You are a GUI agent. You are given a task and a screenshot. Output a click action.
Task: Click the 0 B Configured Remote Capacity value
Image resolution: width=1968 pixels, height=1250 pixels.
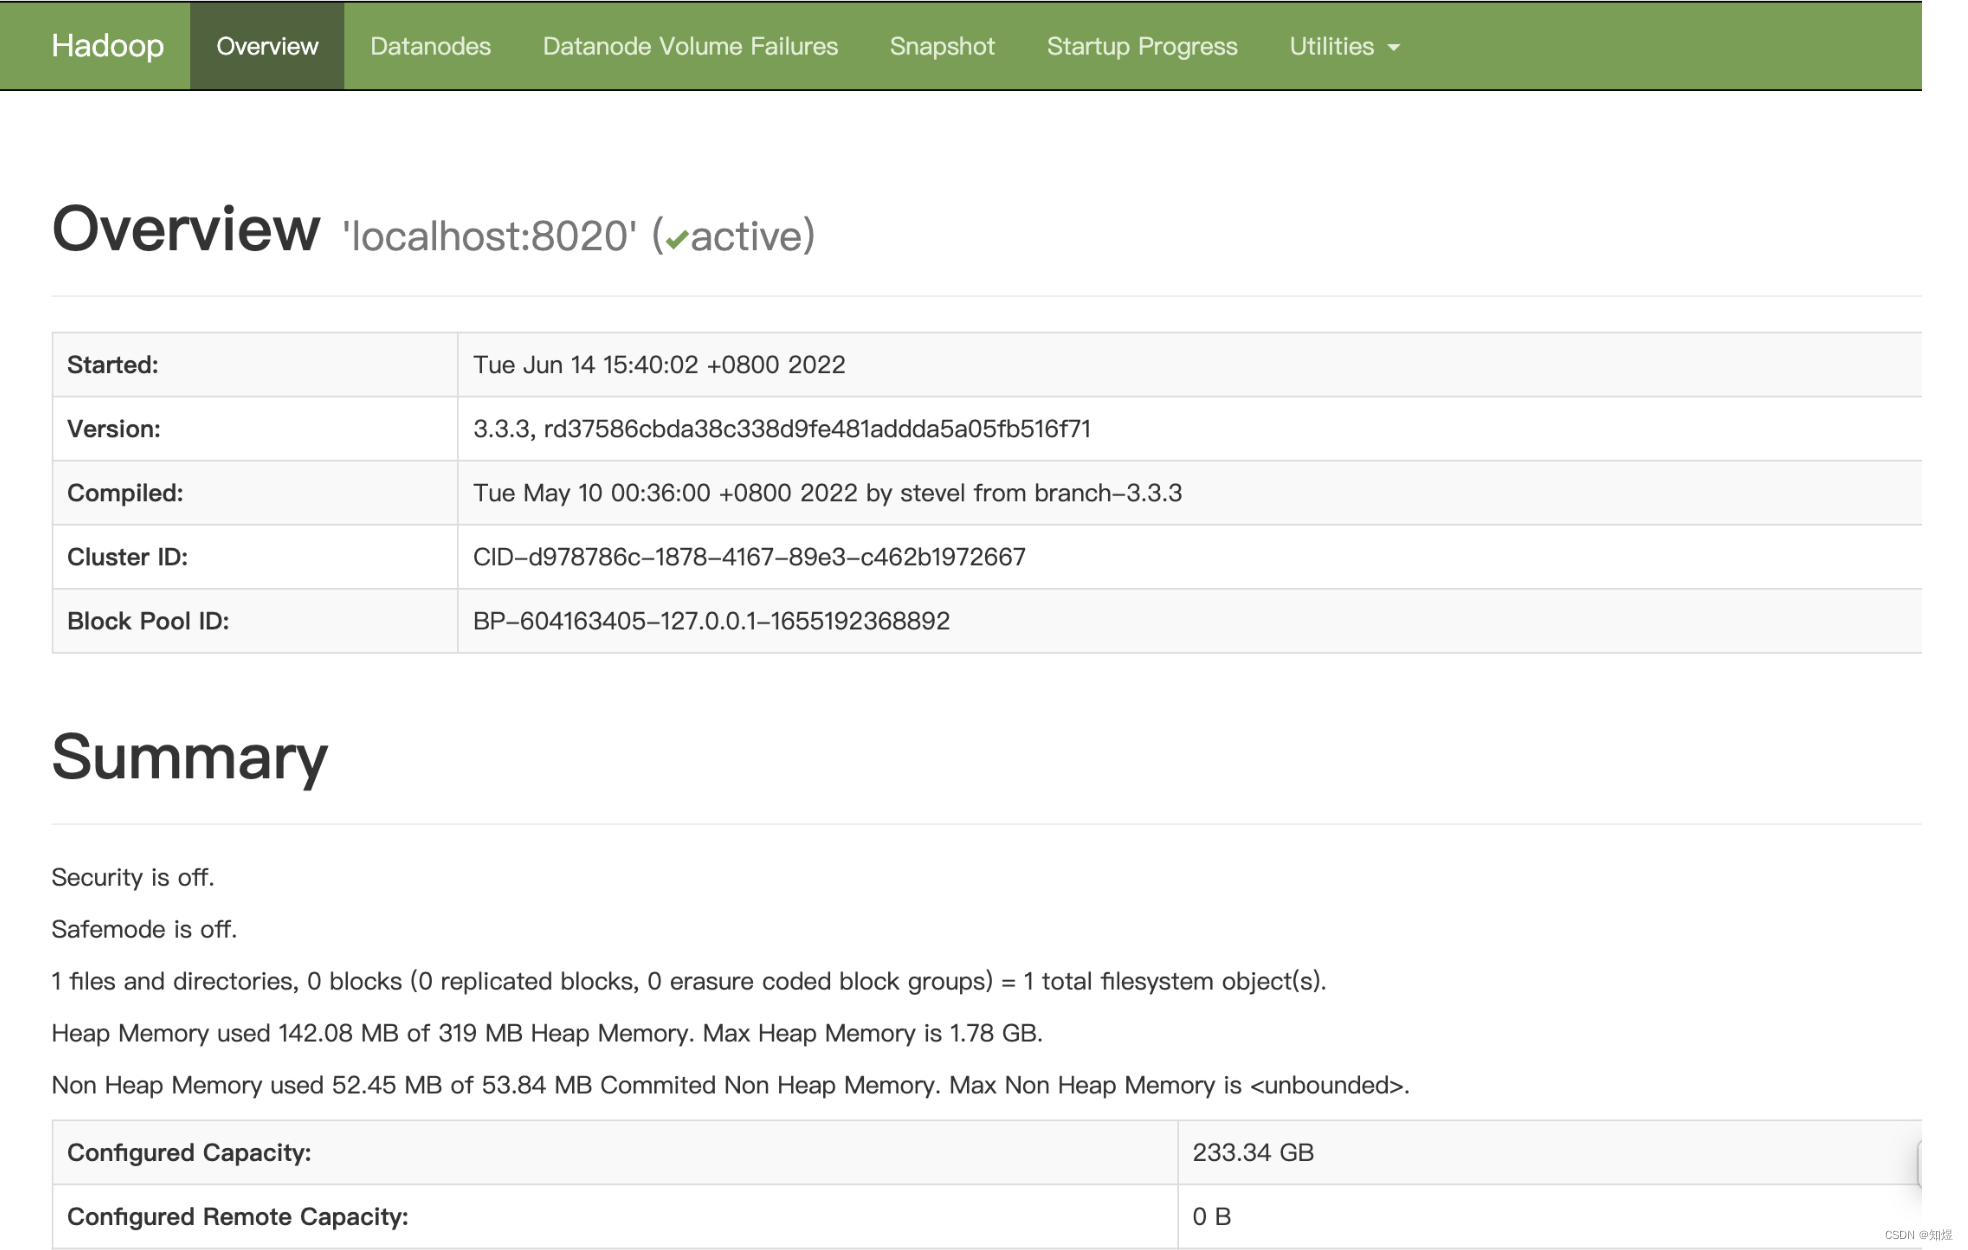coord(1211,1216)
